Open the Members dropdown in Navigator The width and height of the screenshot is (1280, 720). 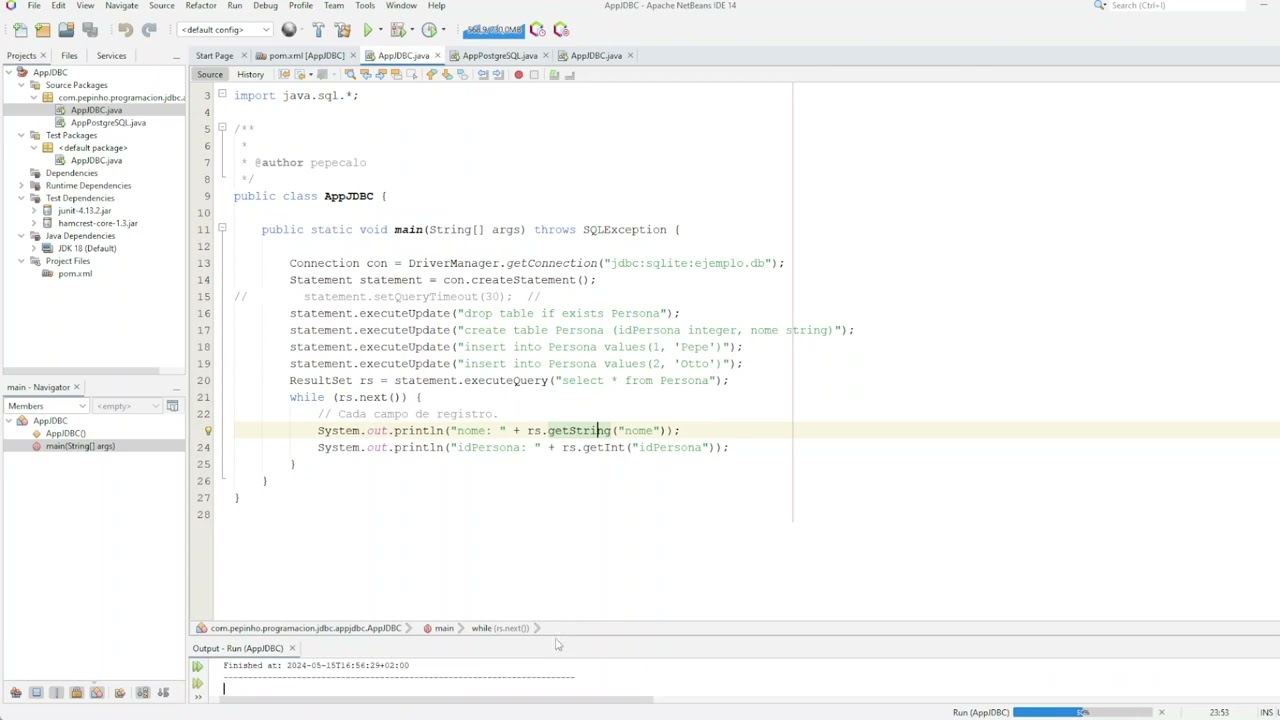pyautogui.click(x=46, y=406)
